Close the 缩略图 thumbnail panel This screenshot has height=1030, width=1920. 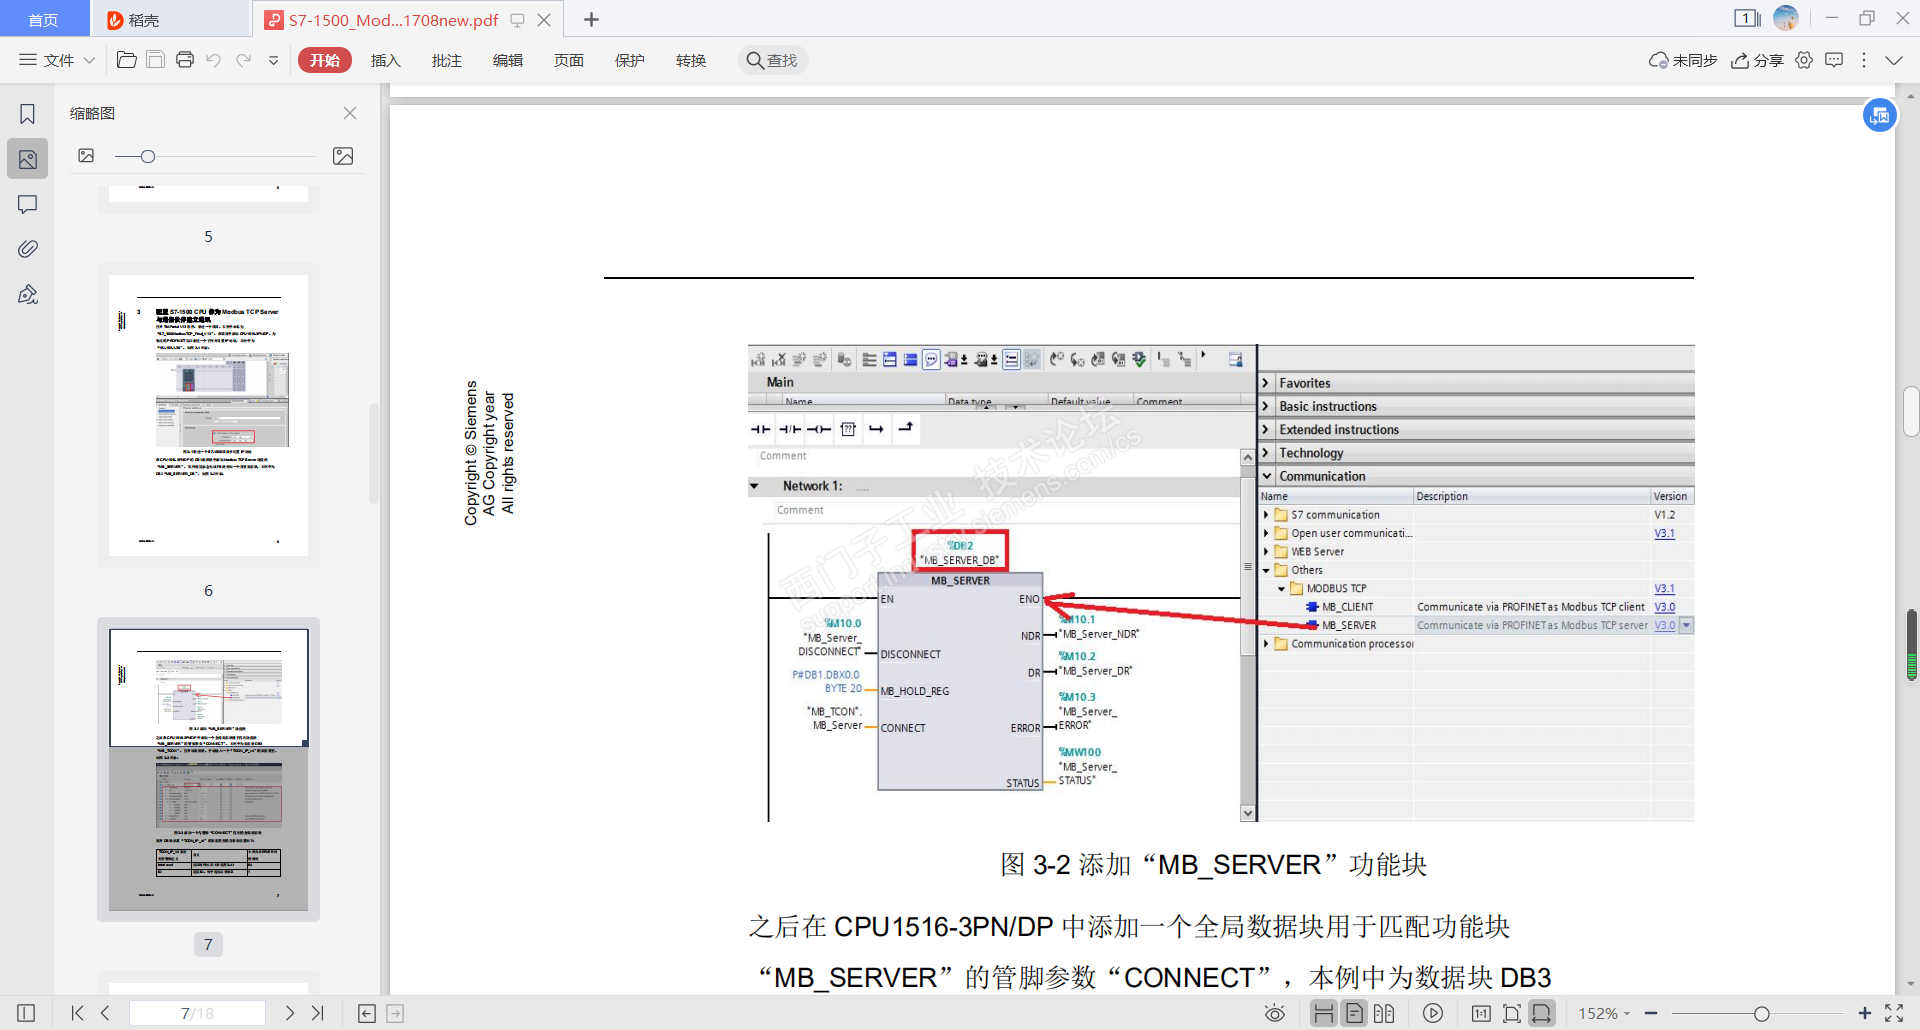350,113
